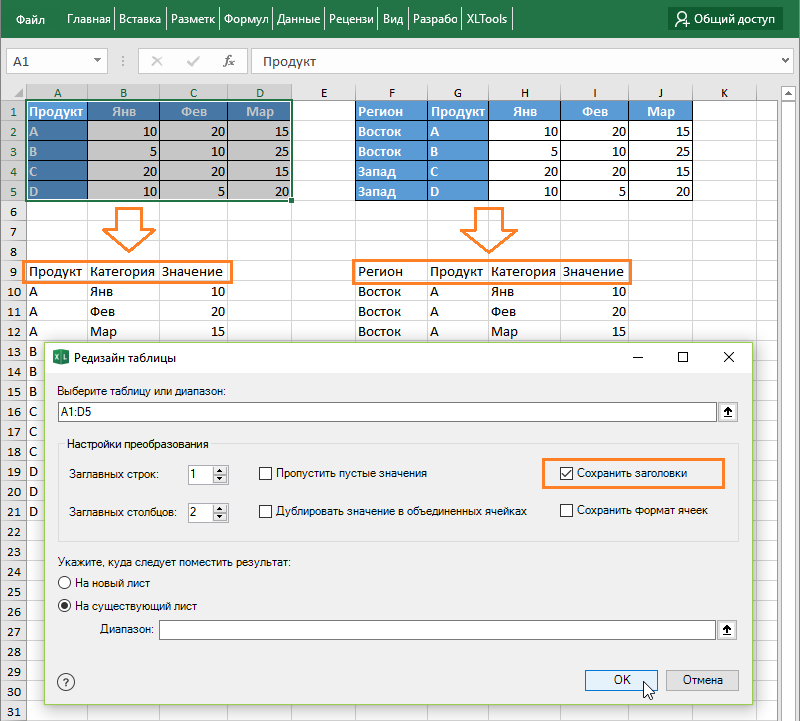Click the cancel entry X icon in formula bar

click(x=156, y=61)
